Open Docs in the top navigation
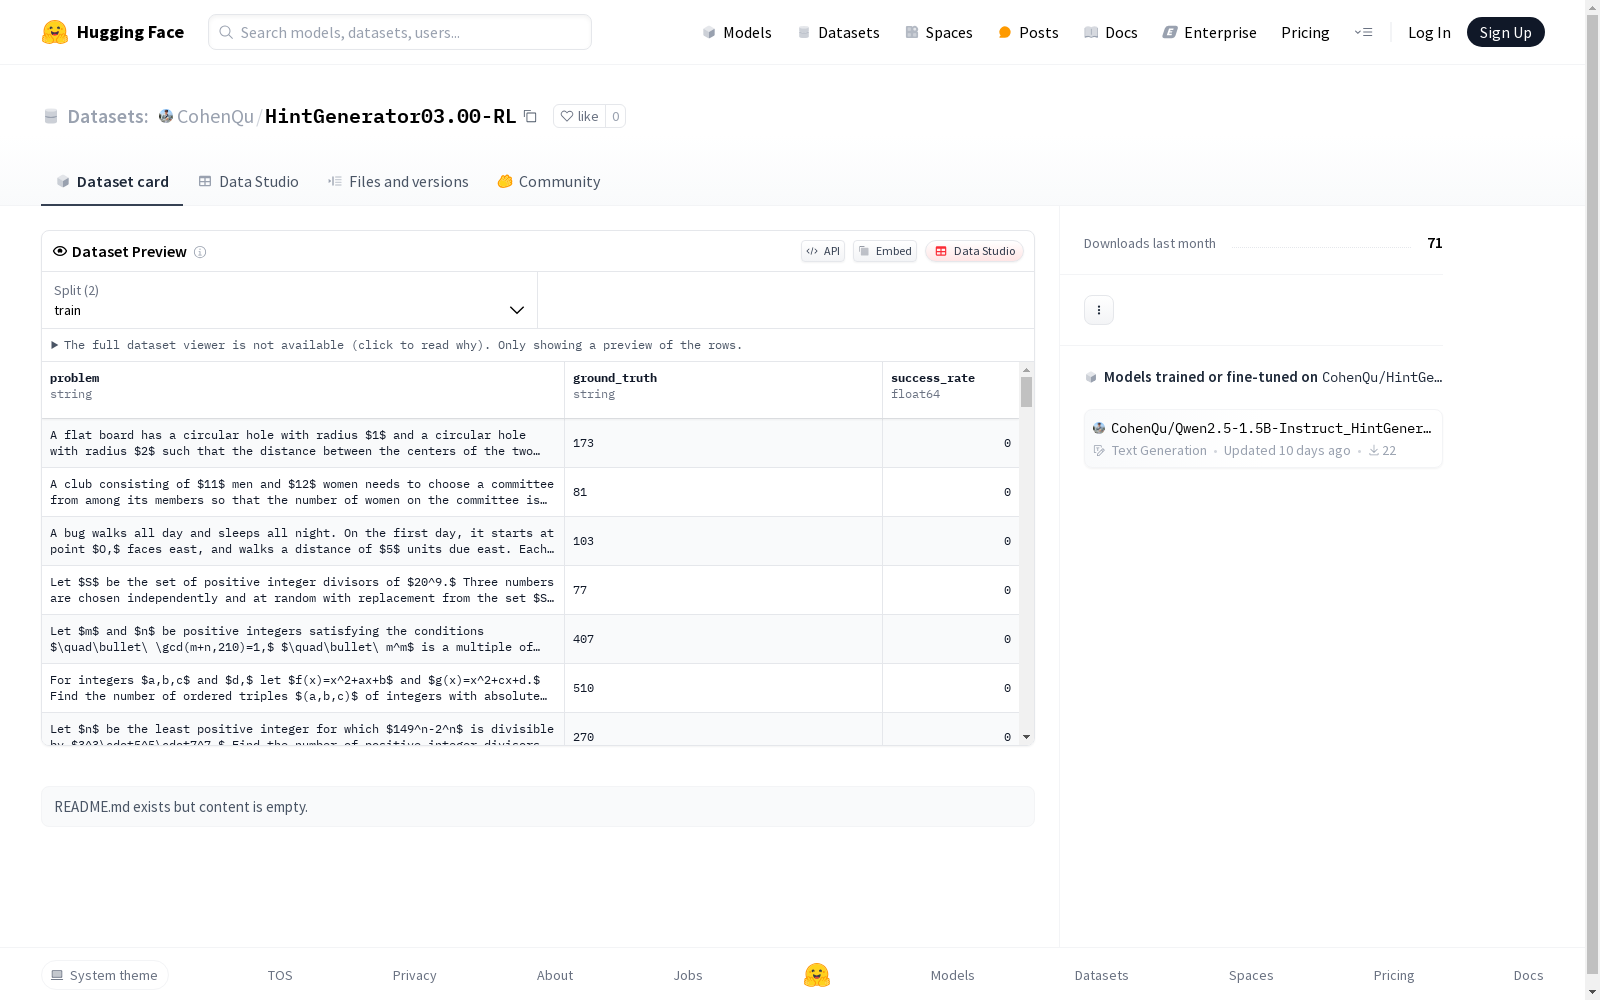The width and height of the screenshot is (1600, 1000). tap(1111, 32)
